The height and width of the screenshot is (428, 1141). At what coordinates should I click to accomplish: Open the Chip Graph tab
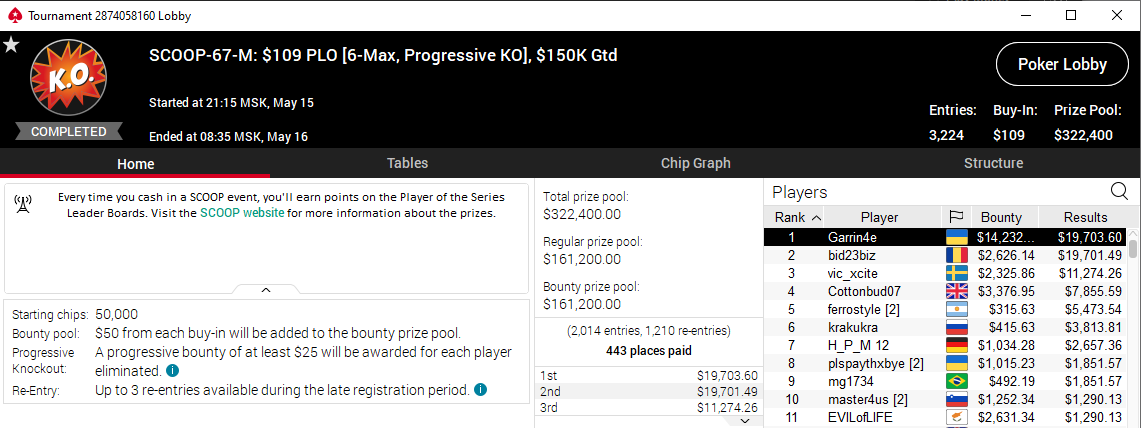(695, 163)
